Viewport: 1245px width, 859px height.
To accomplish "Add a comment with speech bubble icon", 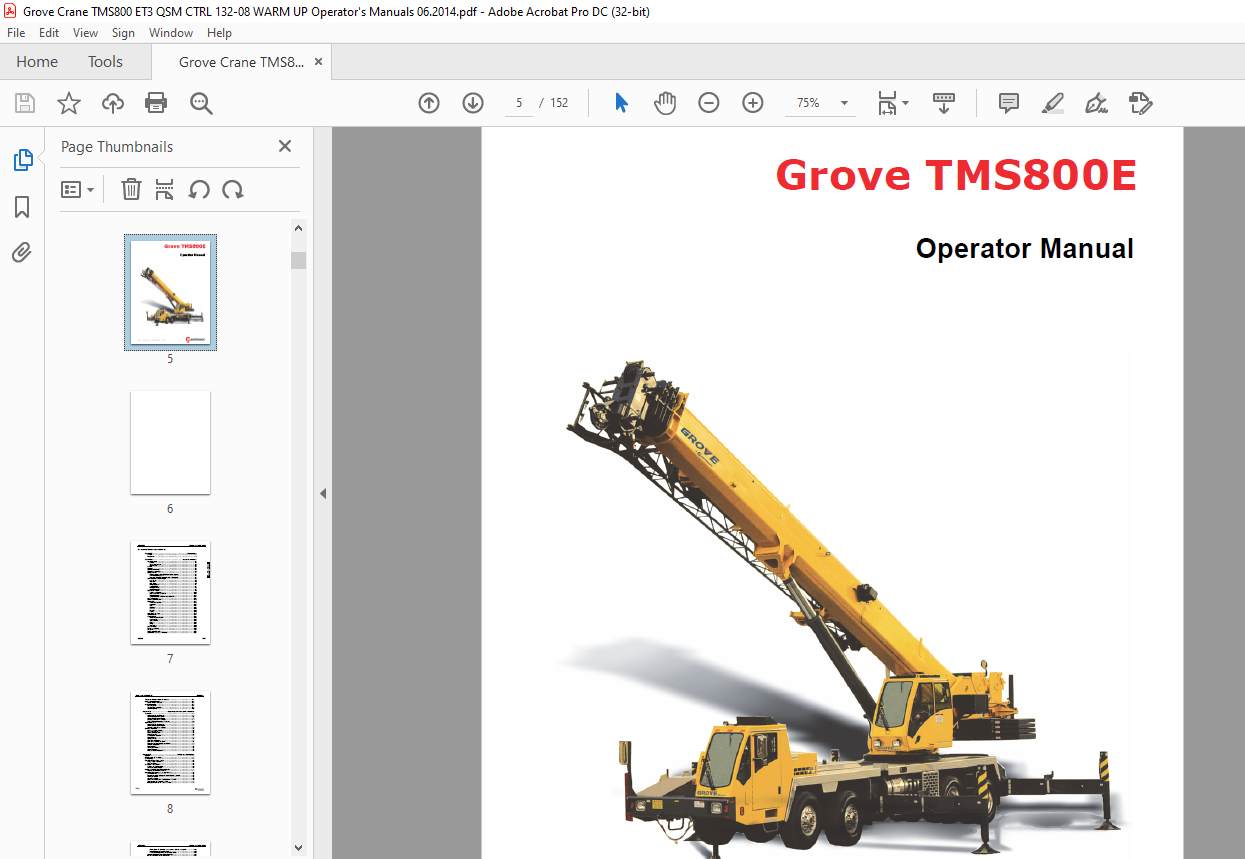I will coord(1009,103).
